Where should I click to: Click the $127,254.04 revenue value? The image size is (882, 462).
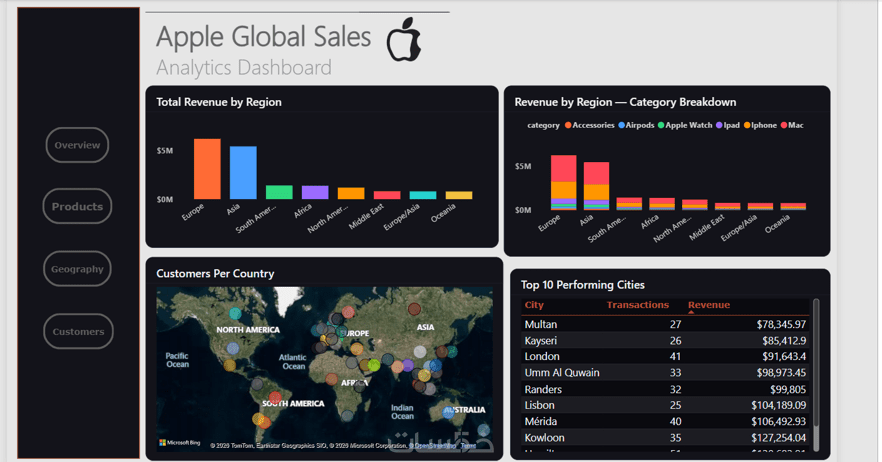tap(778, 438)
